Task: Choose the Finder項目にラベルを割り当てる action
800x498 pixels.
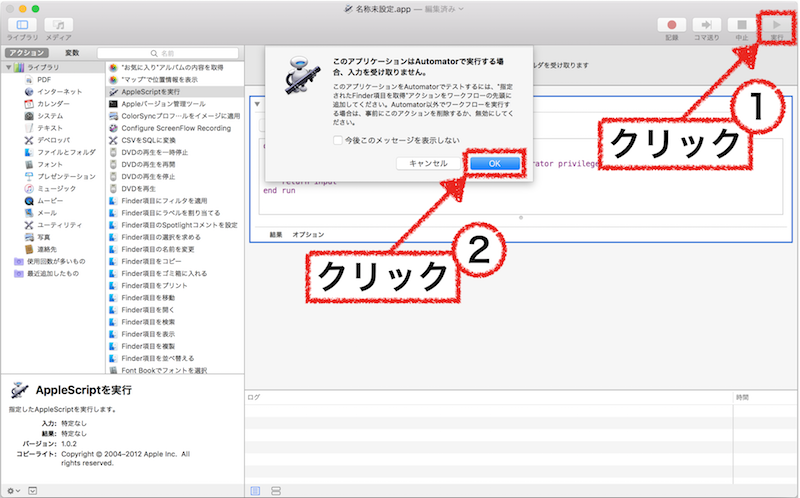Action: (x=174, y=213)
